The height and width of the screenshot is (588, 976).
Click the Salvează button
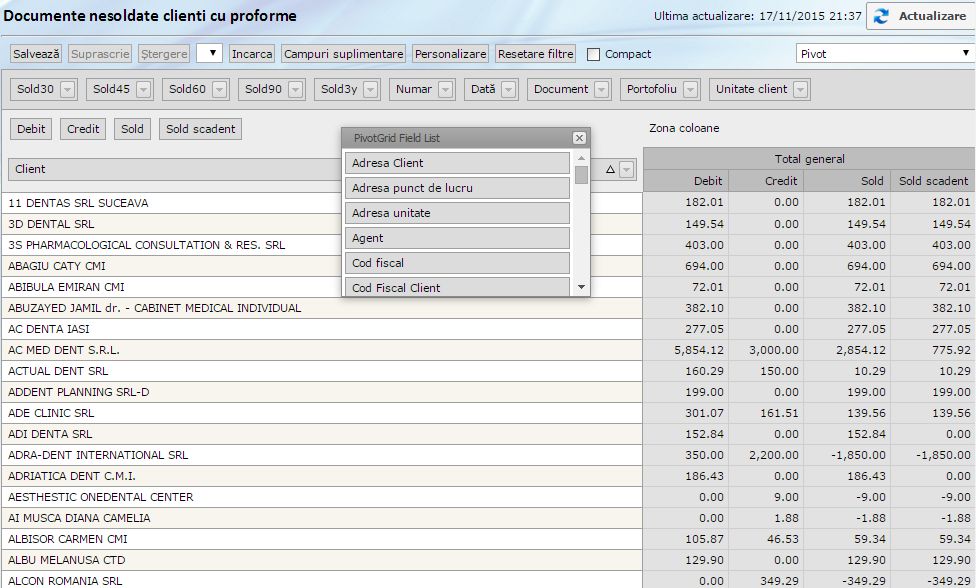(x=37, y=54)
